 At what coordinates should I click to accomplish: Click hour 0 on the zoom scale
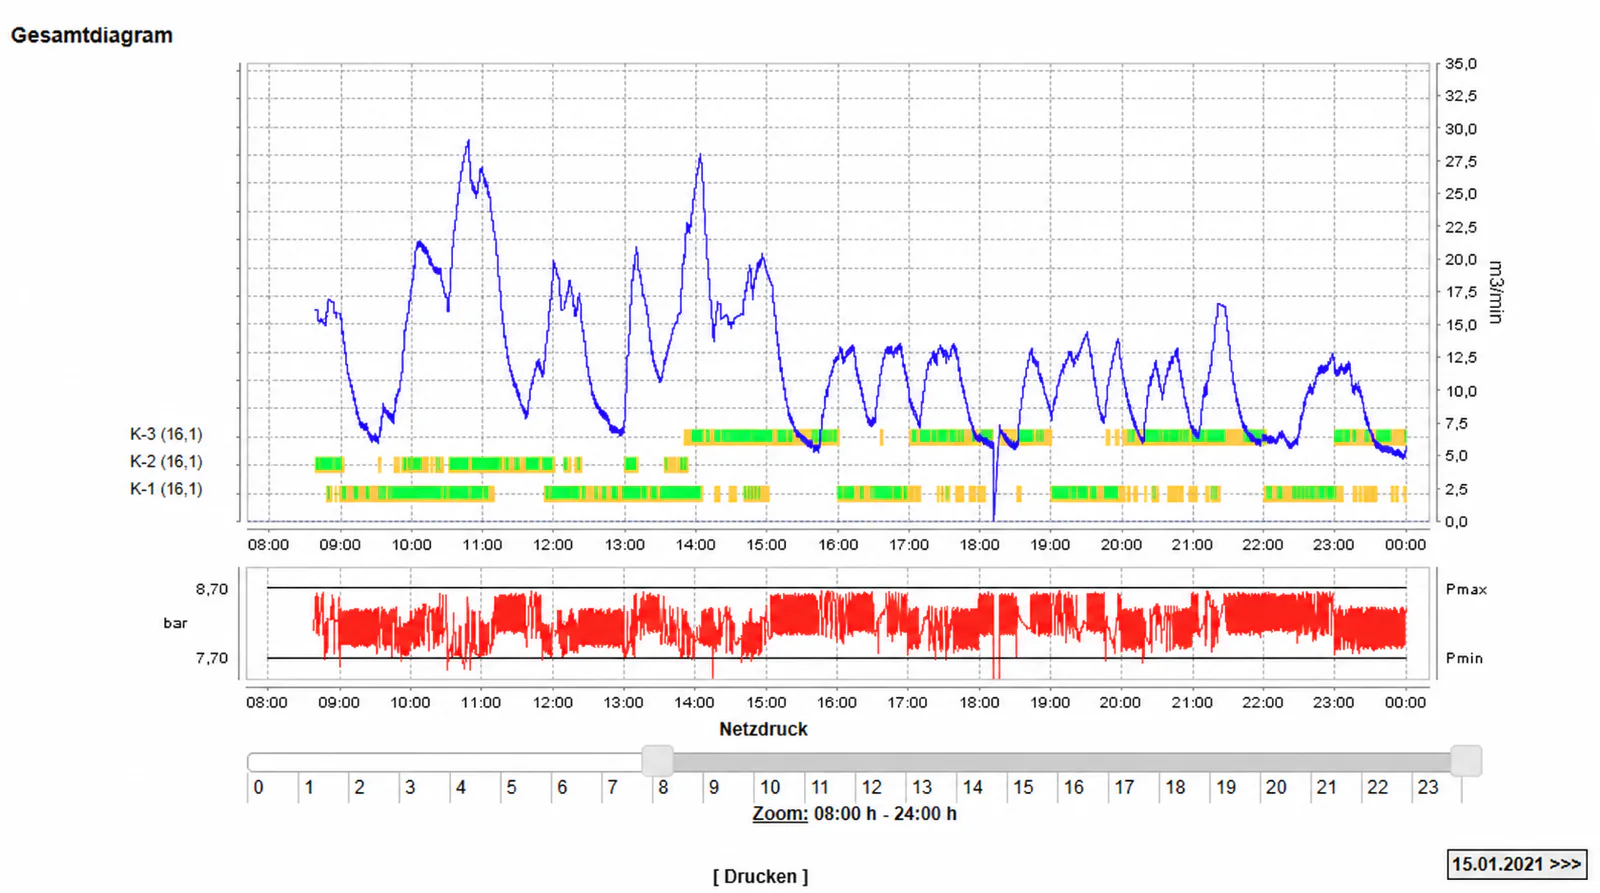[258, 788]
